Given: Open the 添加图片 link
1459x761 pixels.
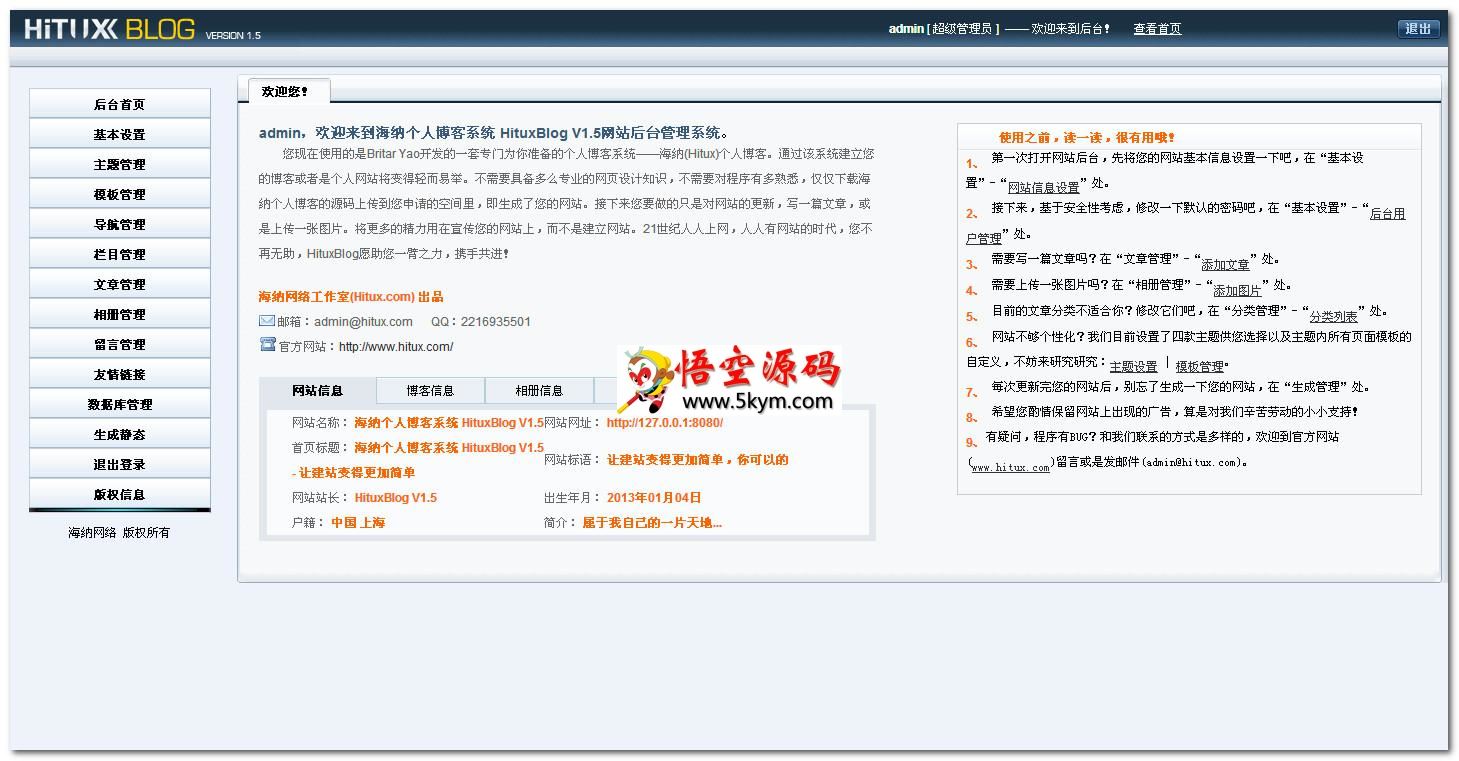Looking at the screenshot, I should click(x=1237, y=291).
